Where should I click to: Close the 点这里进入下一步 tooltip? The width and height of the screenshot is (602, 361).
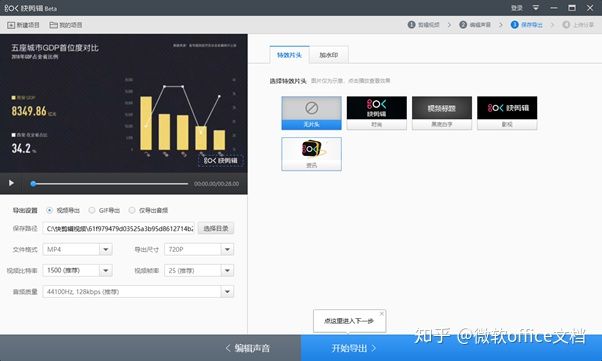click(x=382, y=314)
